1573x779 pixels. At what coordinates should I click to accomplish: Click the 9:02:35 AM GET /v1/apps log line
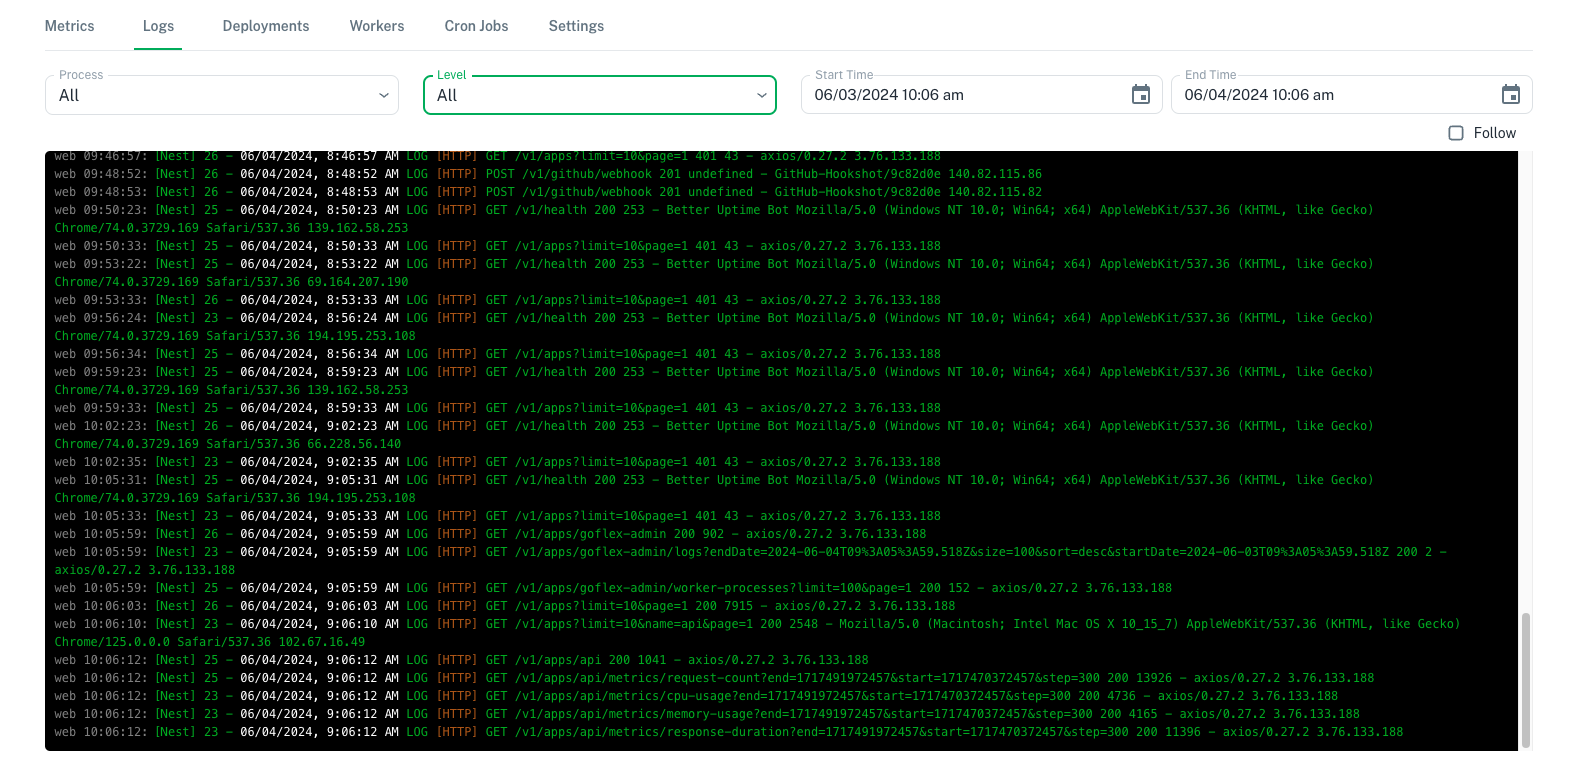[x=497, y=462]
